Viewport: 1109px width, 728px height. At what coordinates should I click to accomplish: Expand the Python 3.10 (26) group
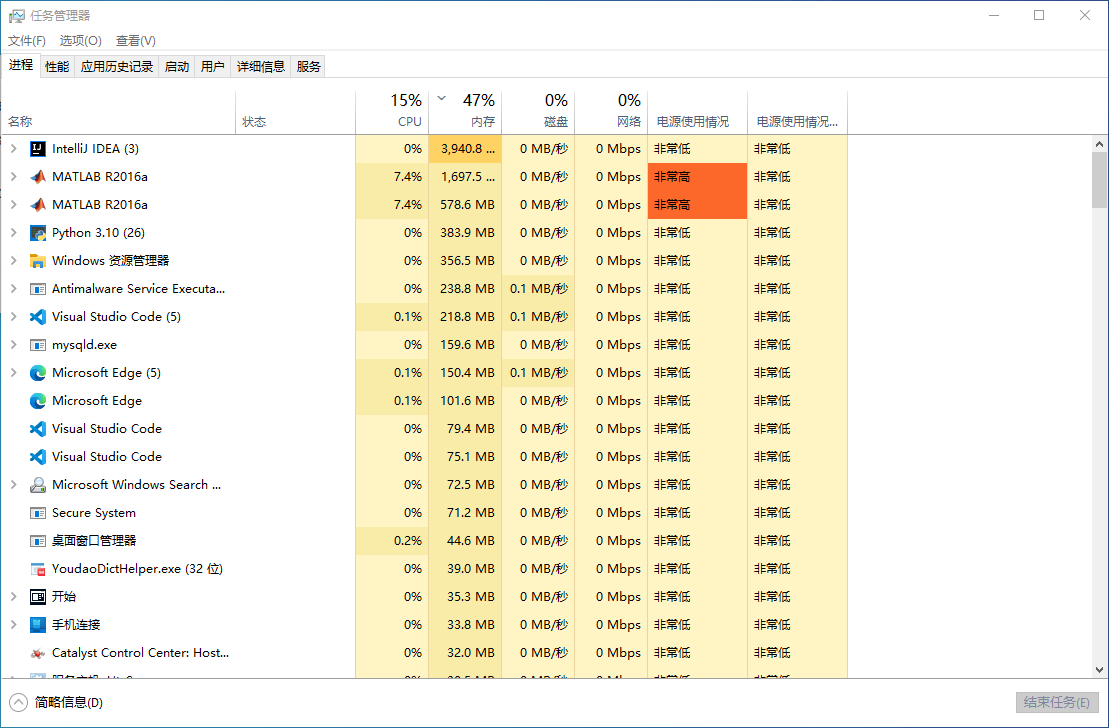[13, 233]
